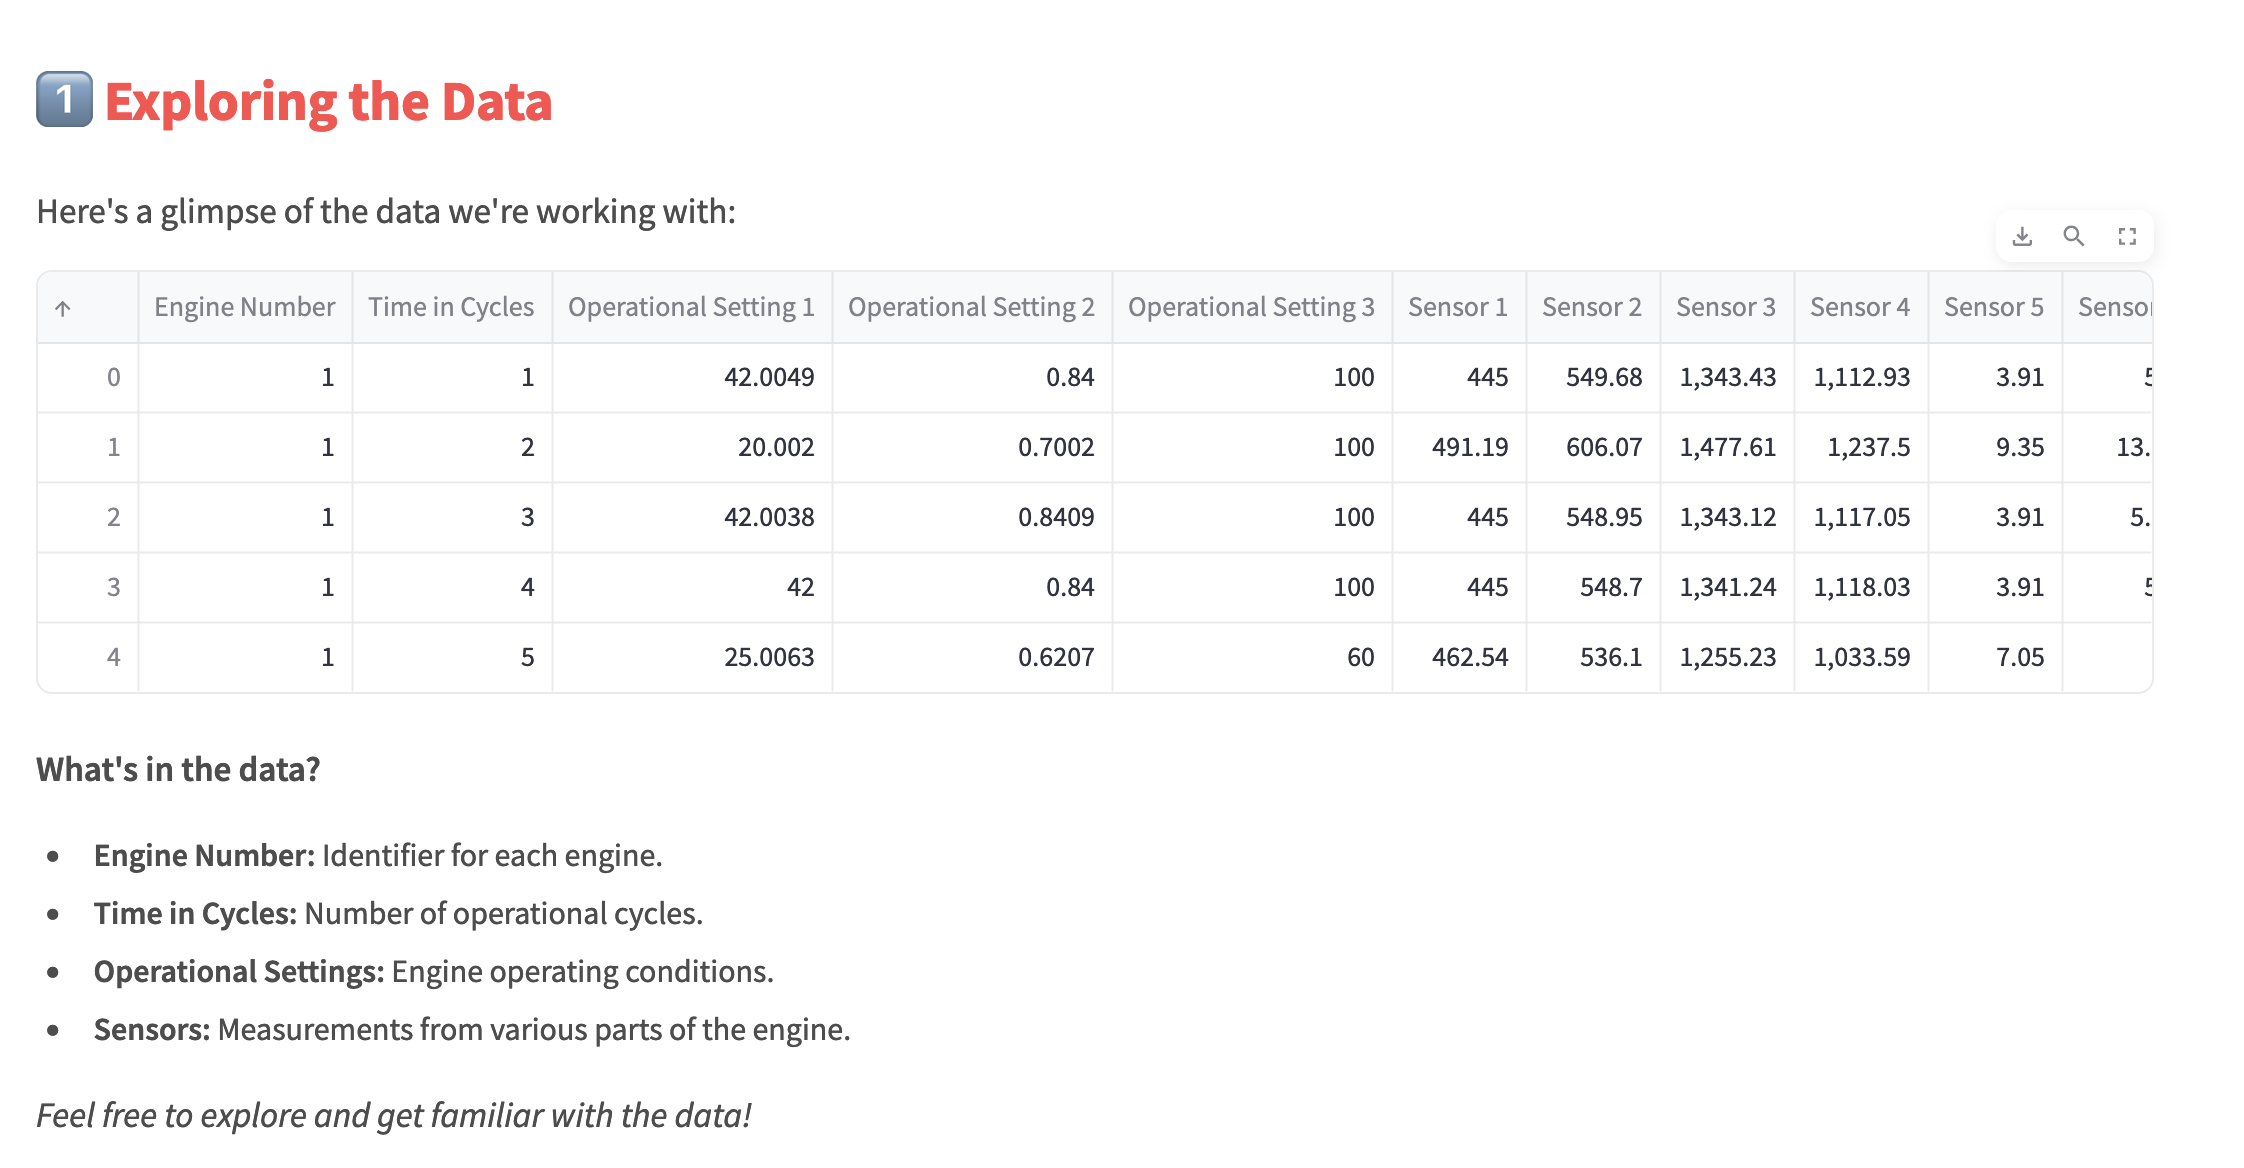Click the Sensor 5 column header
Screen dimensions: 2244x1168
pyautogui.click(x=1994, y=307)
